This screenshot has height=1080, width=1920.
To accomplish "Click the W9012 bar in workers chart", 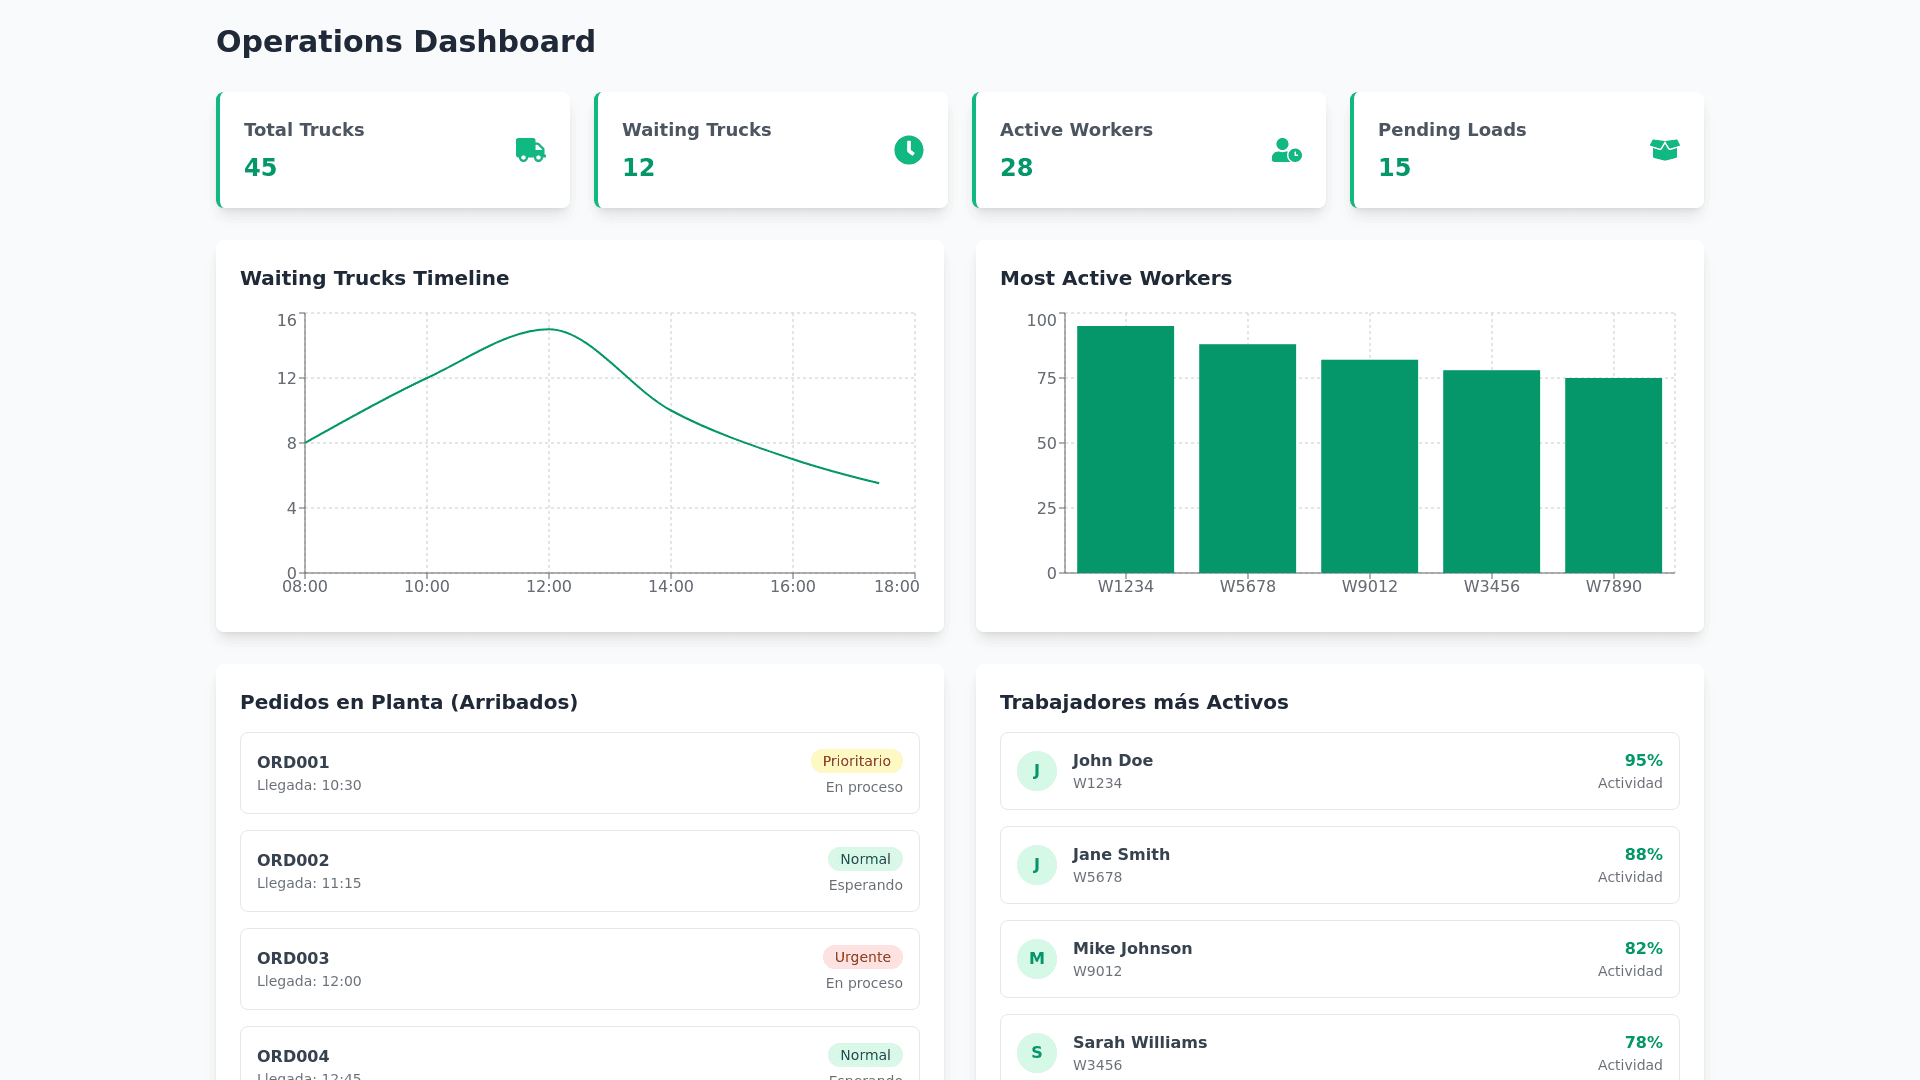I will coord(1369,466).
